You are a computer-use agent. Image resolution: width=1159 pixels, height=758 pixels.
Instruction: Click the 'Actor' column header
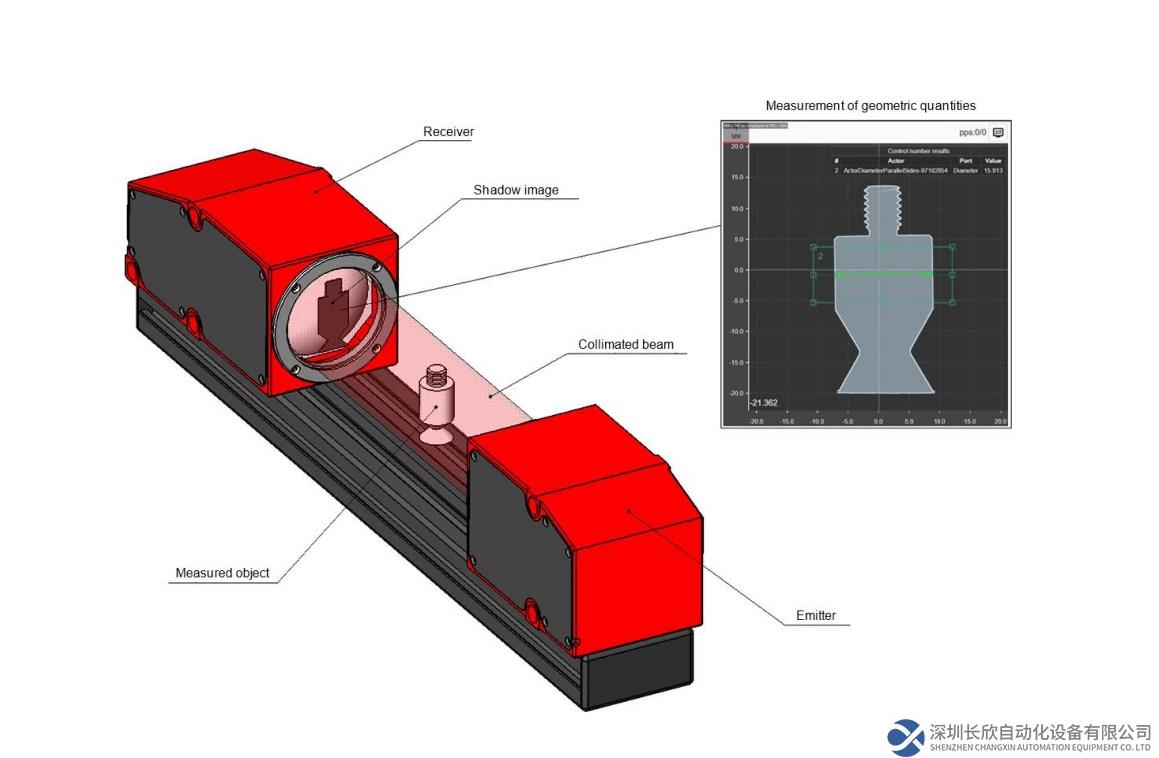(896, 160)
